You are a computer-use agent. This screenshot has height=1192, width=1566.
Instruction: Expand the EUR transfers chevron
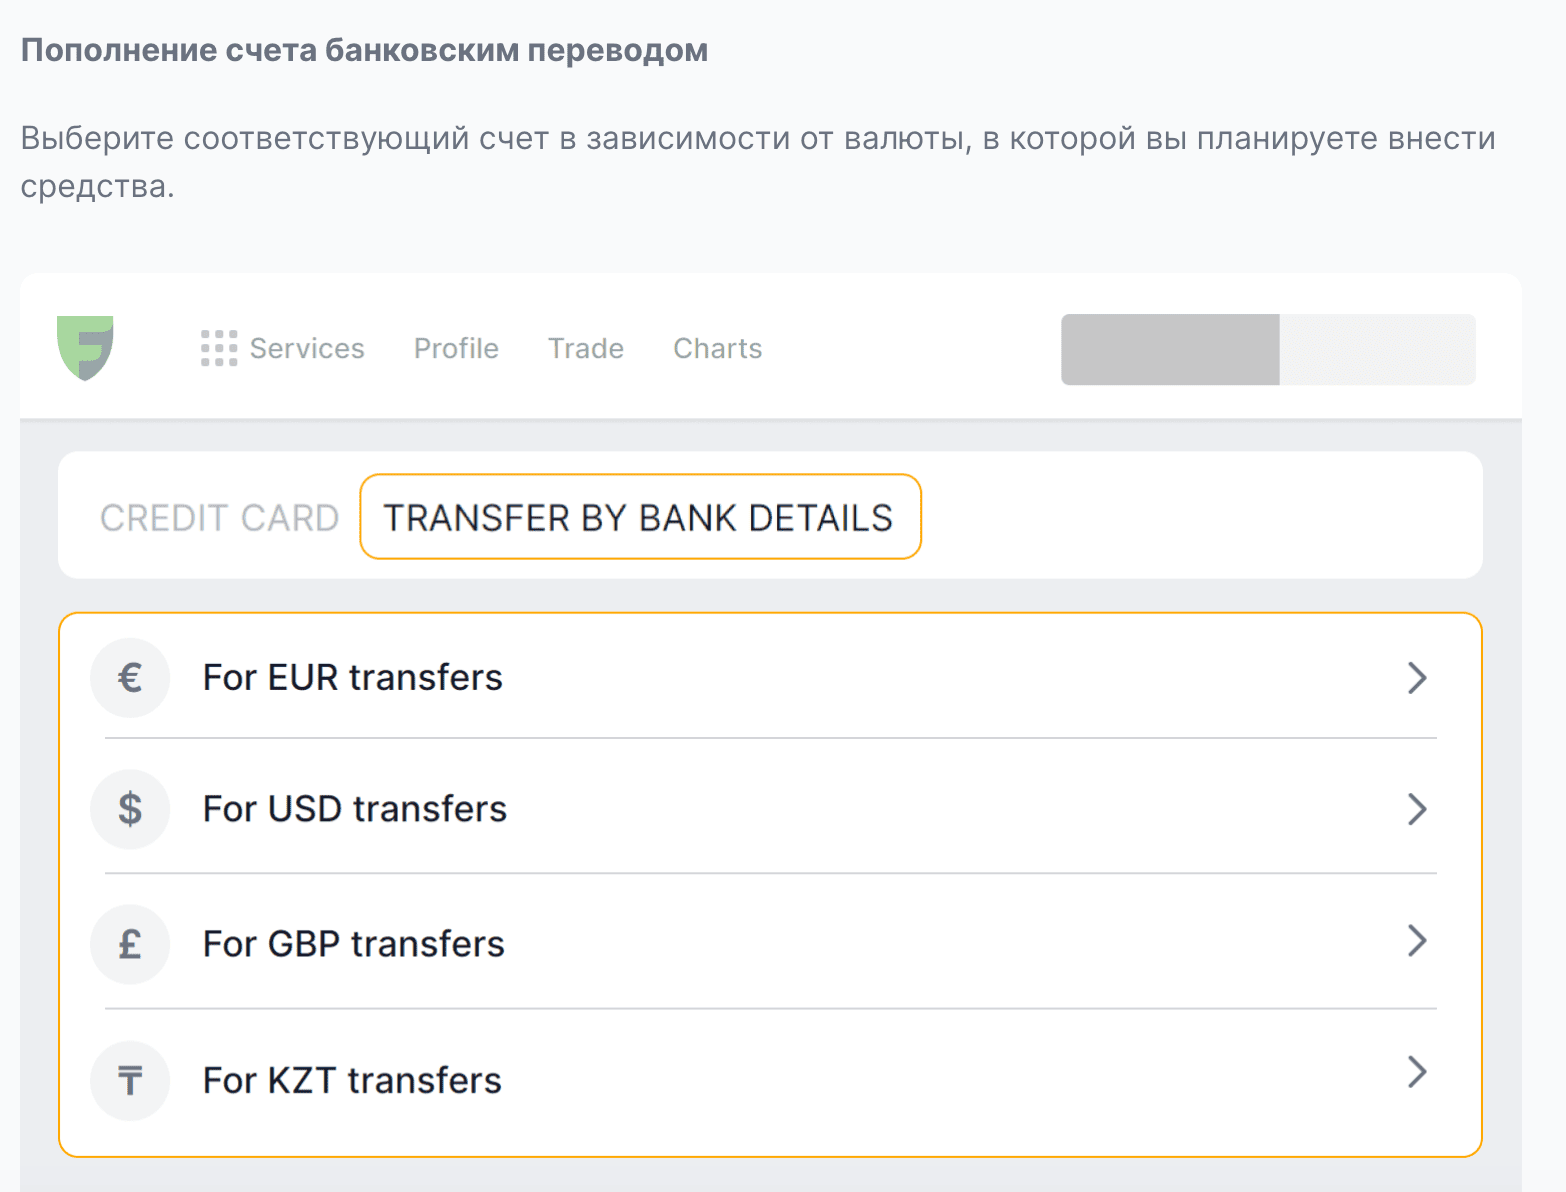click(x=1417, y=678)
